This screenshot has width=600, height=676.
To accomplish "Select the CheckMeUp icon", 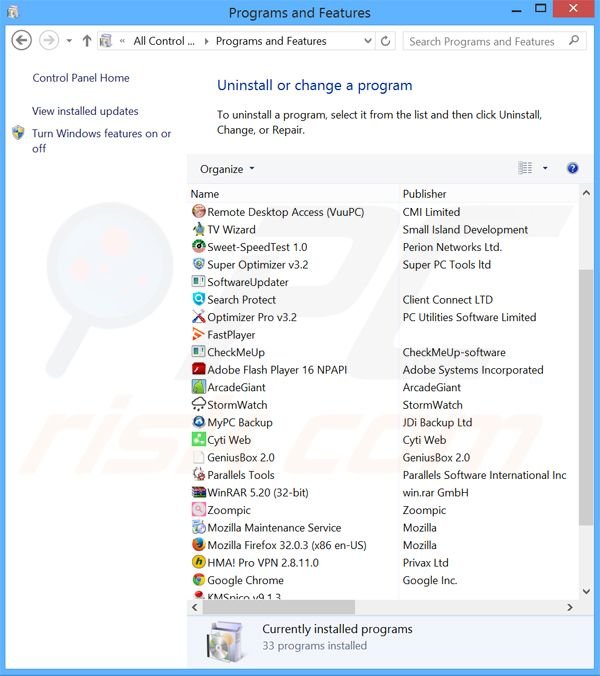I will 199,352.
